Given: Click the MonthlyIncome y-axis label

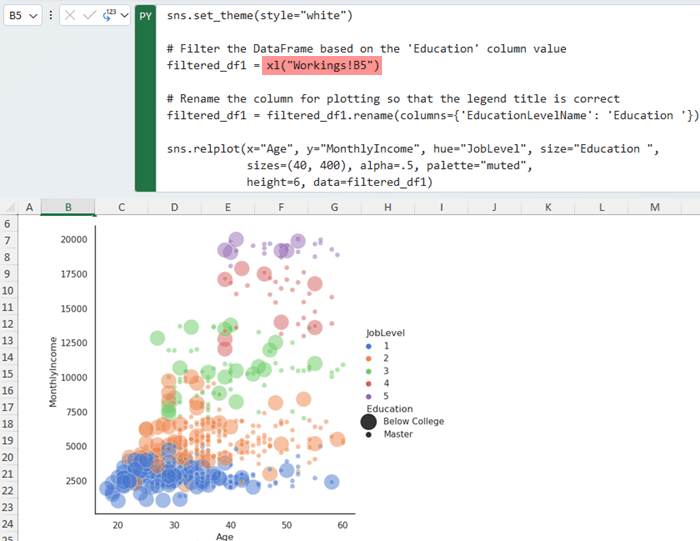Looking at the screenshot, I should 53,372.
